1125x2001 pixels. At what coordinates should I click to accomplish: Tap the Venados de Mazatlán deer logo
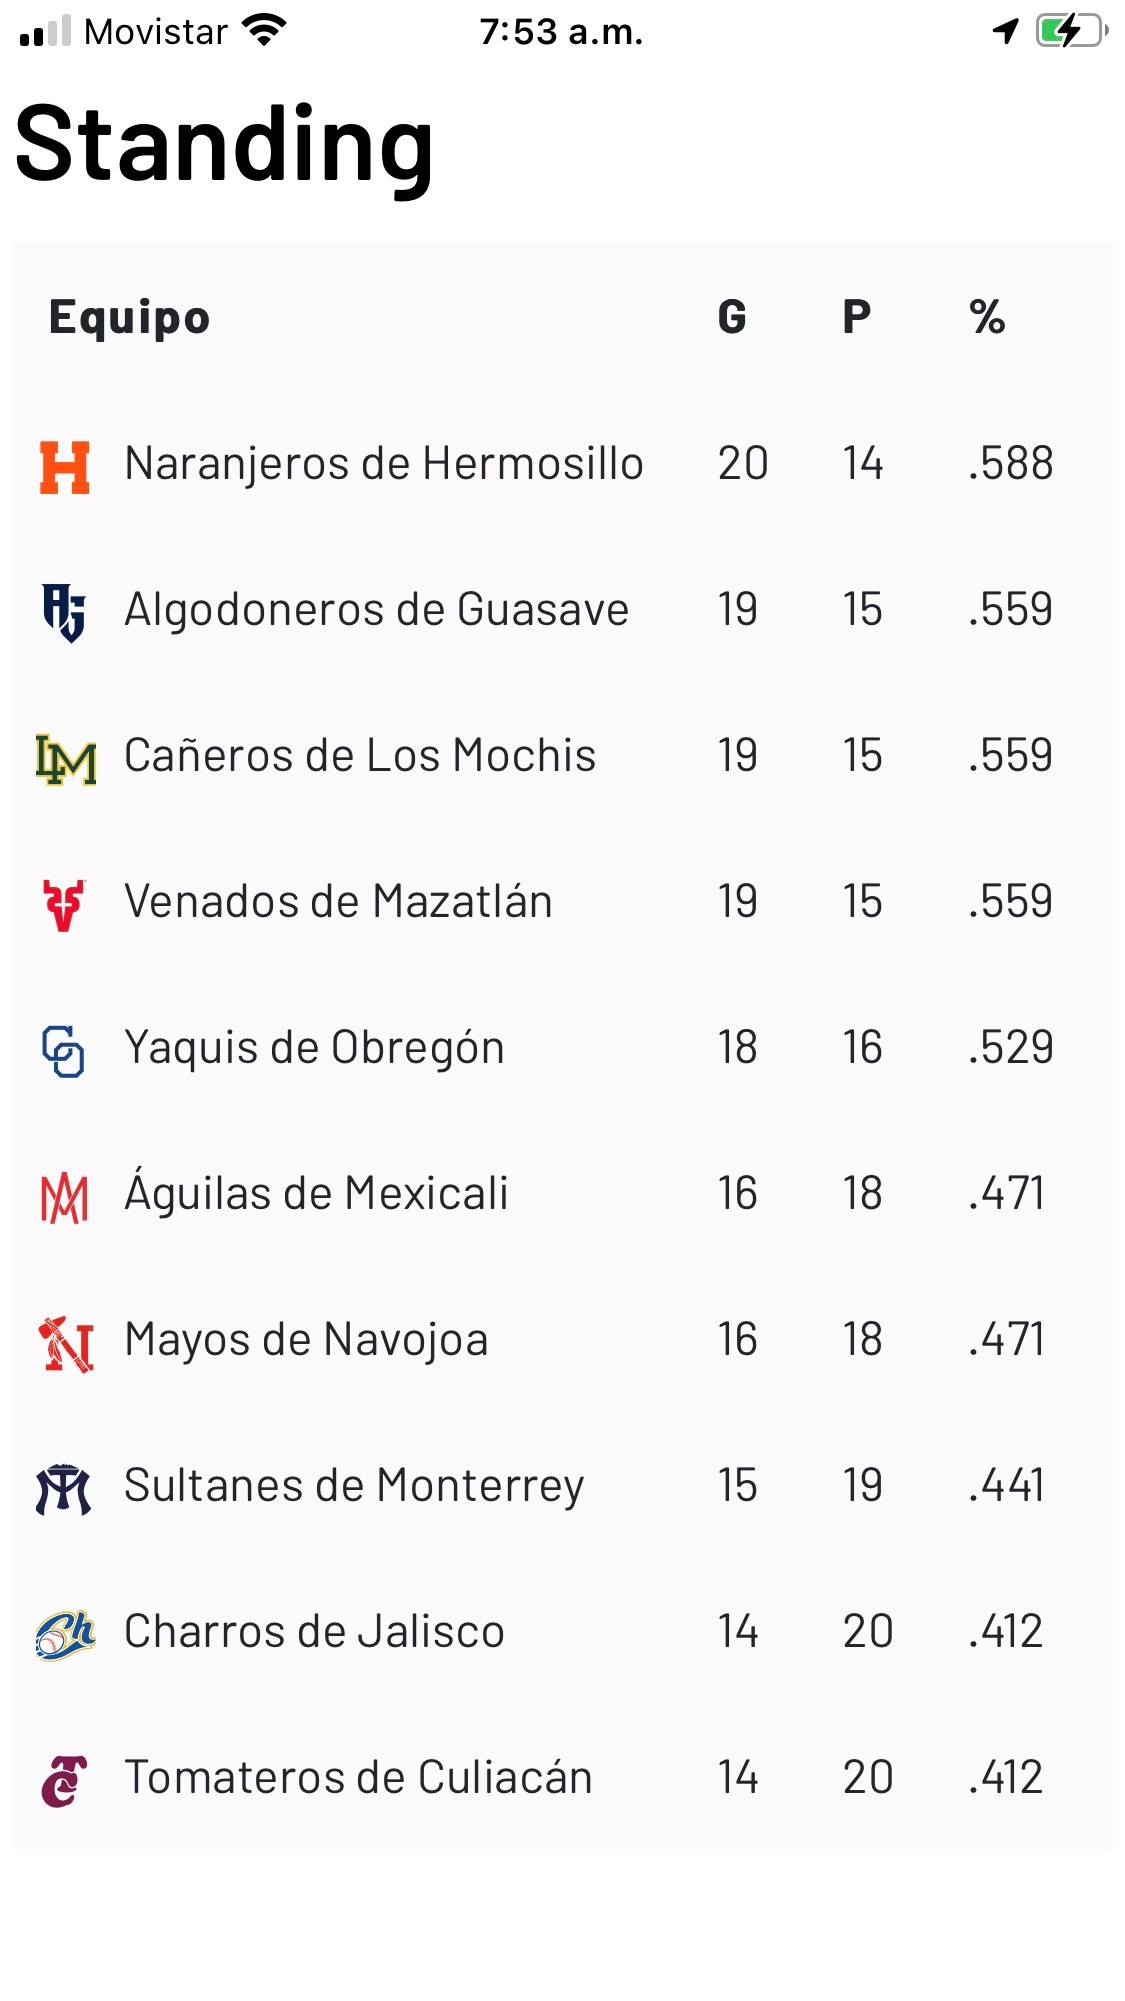[x=64, y=904]
